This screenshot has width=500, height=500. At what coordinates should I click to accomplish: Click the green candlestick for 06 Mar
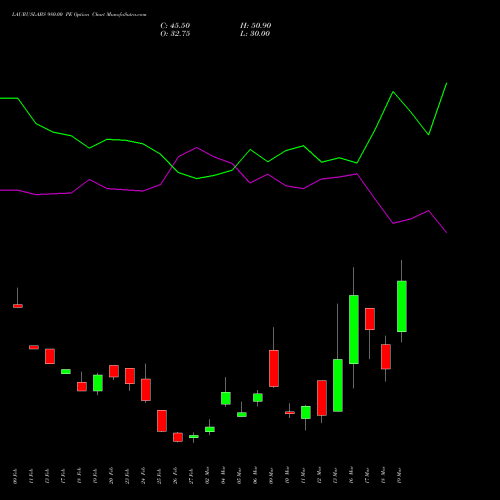(x=258, y=398)
